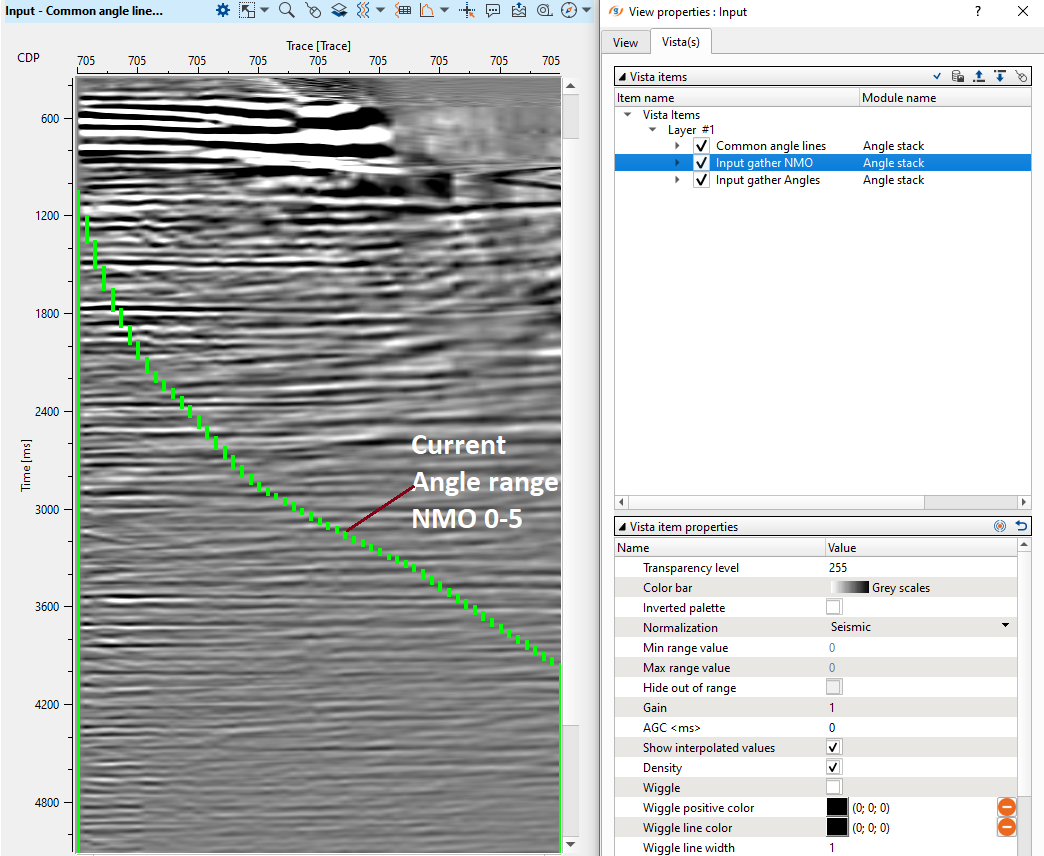This screenshot has height=856, width=1044.
Task: Open the settings gear in the view toolbar
Action: [223, 10]
